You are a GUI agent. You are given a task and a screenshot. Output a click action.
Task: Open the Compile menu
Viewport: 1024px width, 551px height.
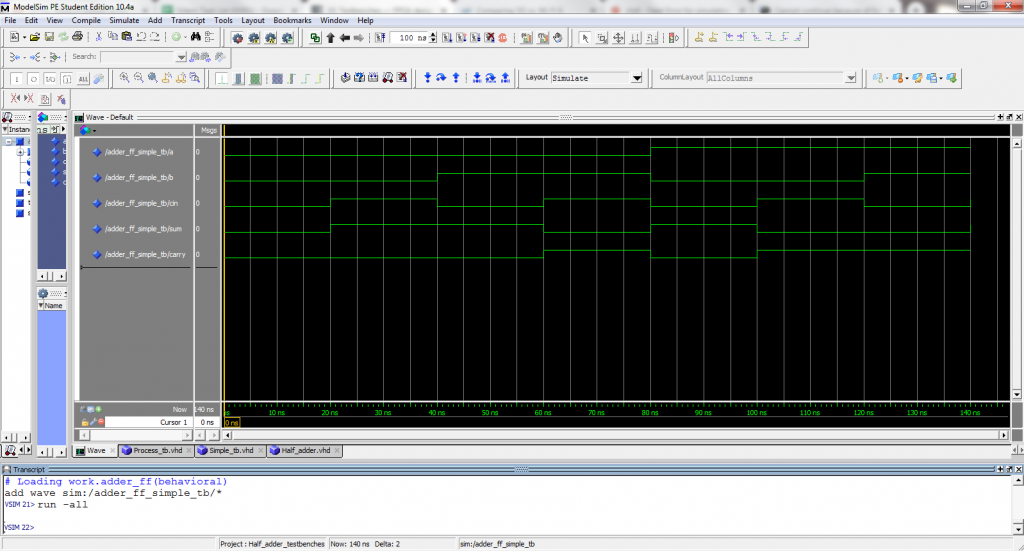click(x=86, y=20)
